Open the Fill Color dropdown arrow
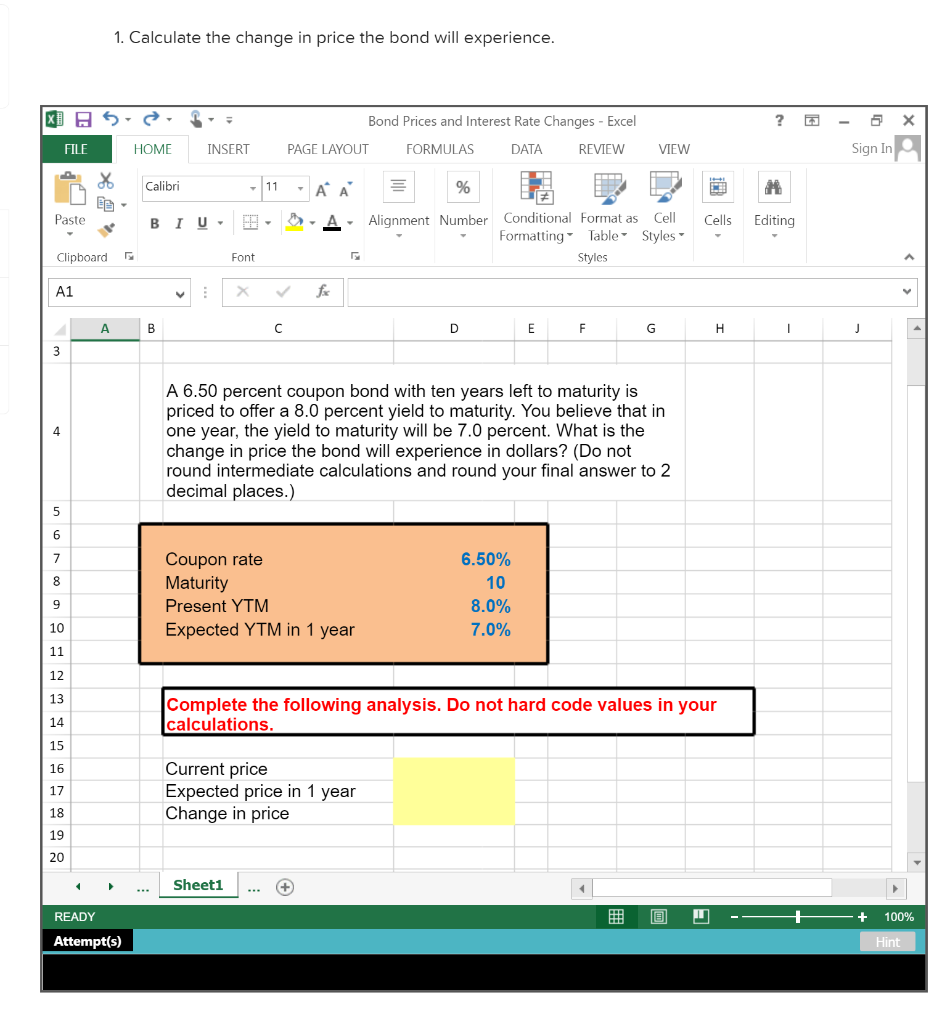The height and width of the screenshot is (1024, 950). pos(313,223)
